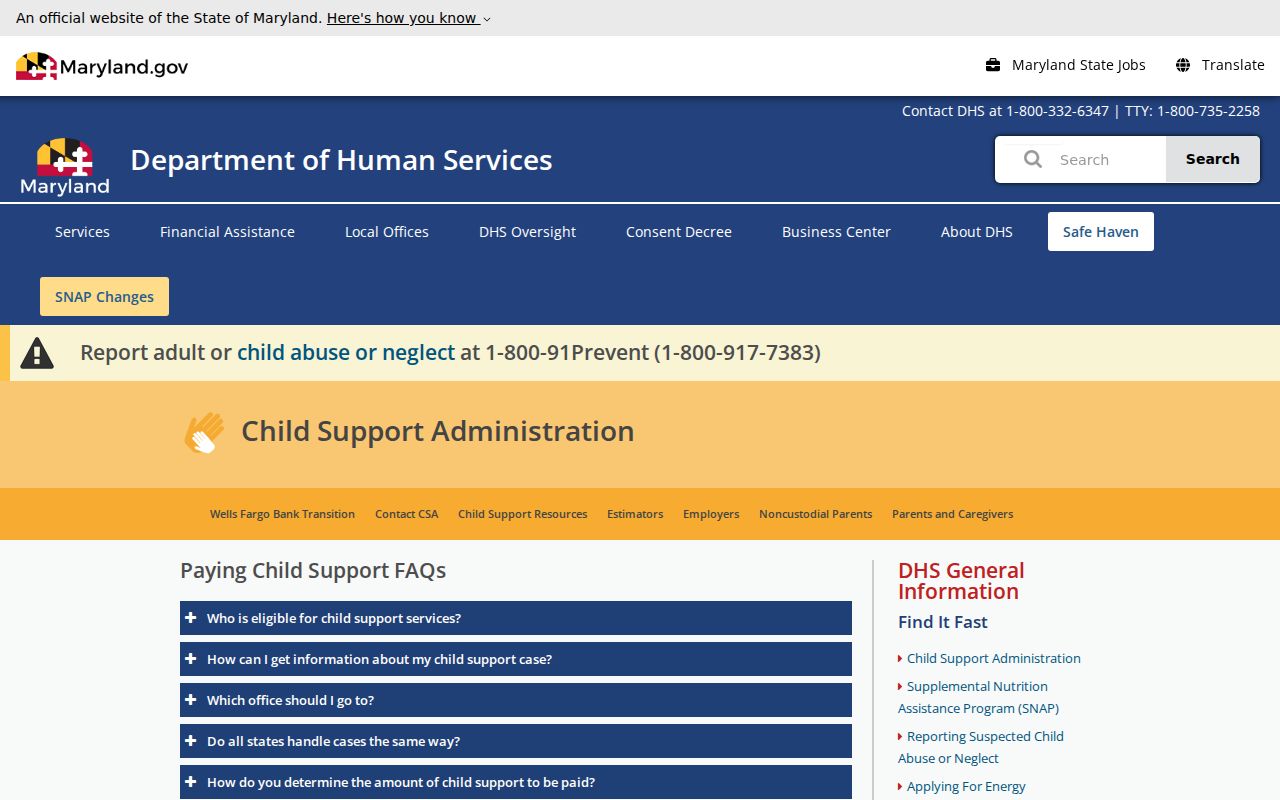
Task: Click the 'Paying Child Support FAQs' heading
Action: point(313,570)
